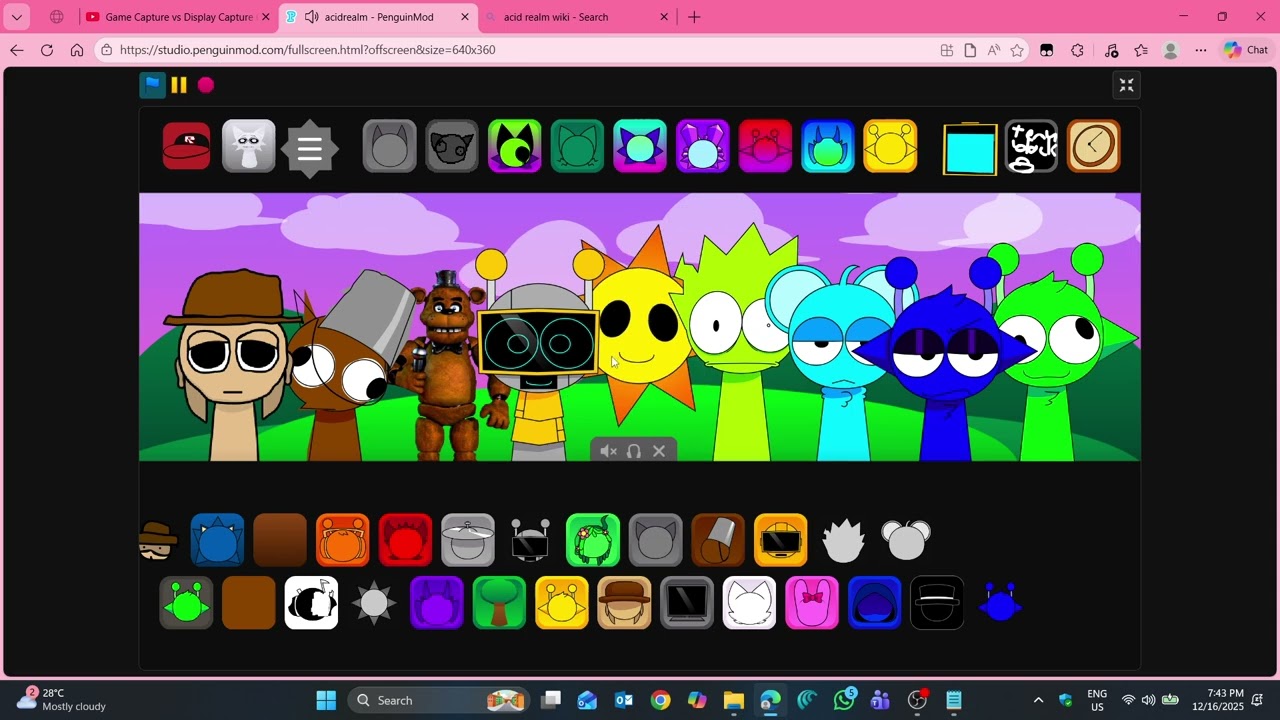Image resolution: width=1280 pixels, height=720 pixels.
Task: Pick the black and white face icon
Action: [x=311, y=603]
